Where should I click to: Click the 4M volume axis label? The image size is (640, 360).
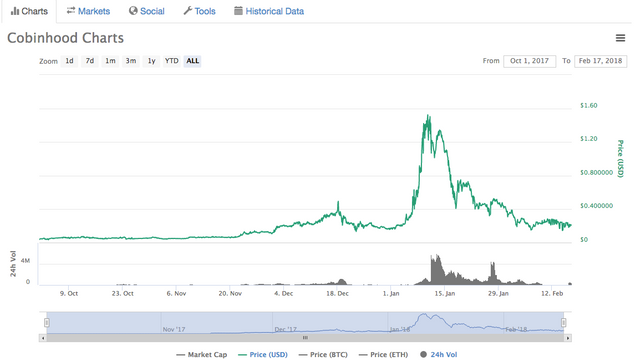(25, 260)
